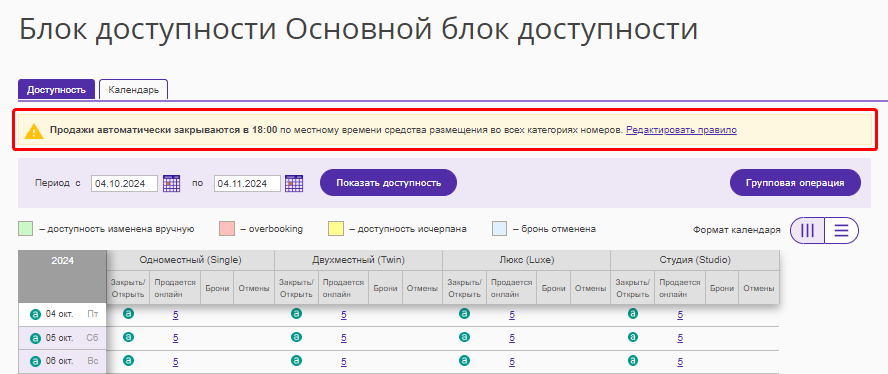Click the 2024 year header cell
The height and width of the screenshot is (374, 888).
click(62, 277)
